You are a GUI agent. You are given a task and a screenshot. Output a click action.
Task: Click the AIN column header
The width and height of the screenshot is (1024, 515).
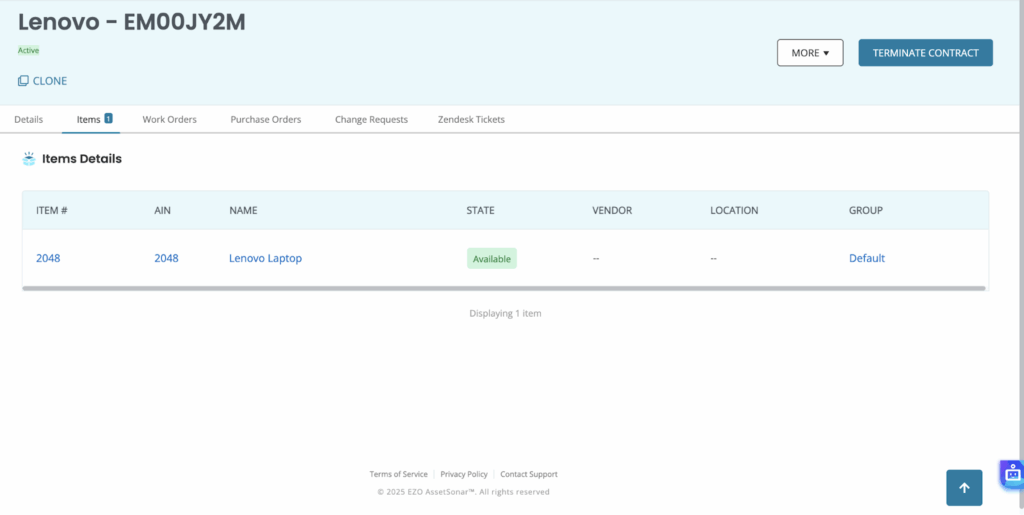[163, 210]
